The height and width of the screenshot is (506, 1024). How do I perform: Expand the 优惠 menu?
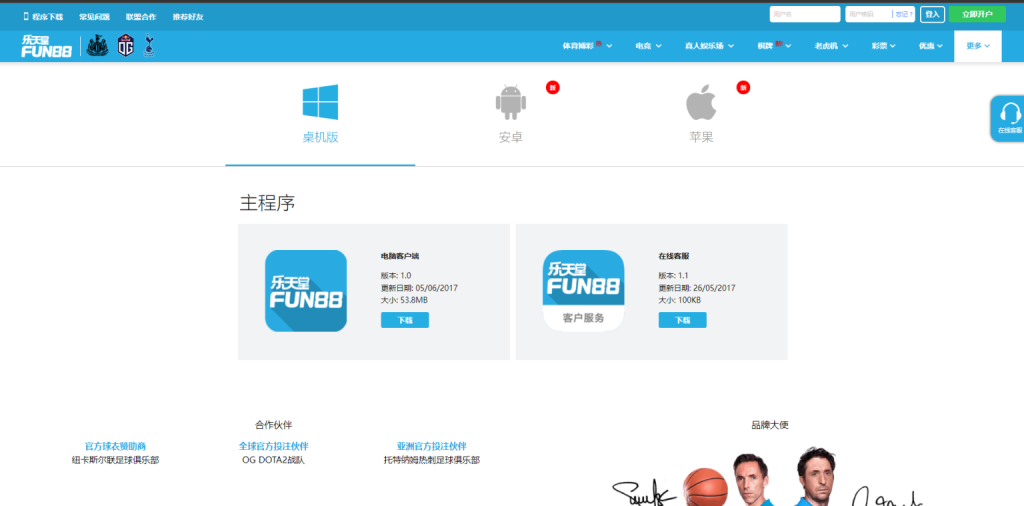pyautogui.click(x=931, y=46)
